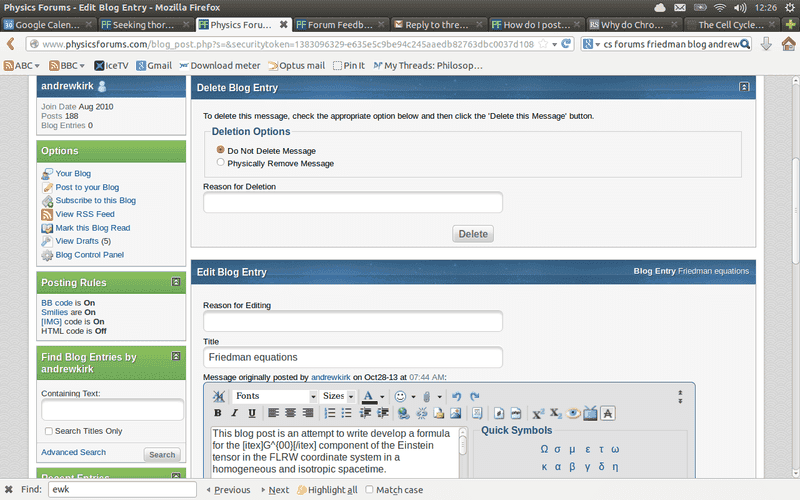Click the text color A swatch
800x500 pixels.
coord(369,397)
